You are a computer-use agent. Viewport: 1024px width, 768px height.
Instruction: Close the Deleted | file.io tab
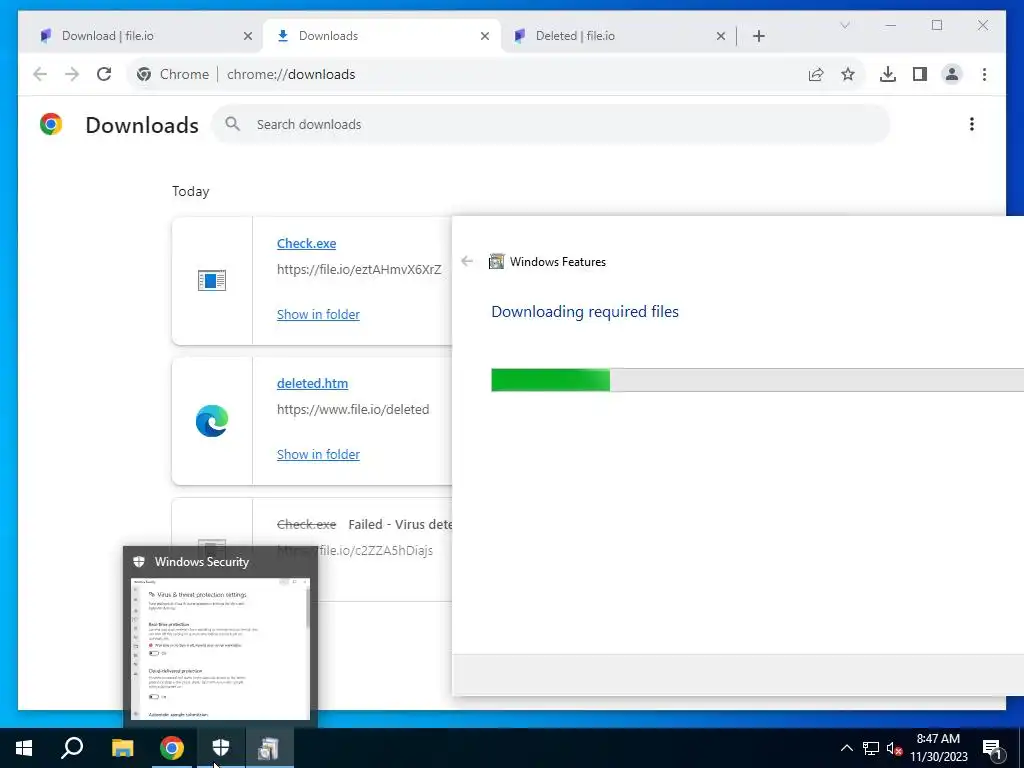click(720, 36)
